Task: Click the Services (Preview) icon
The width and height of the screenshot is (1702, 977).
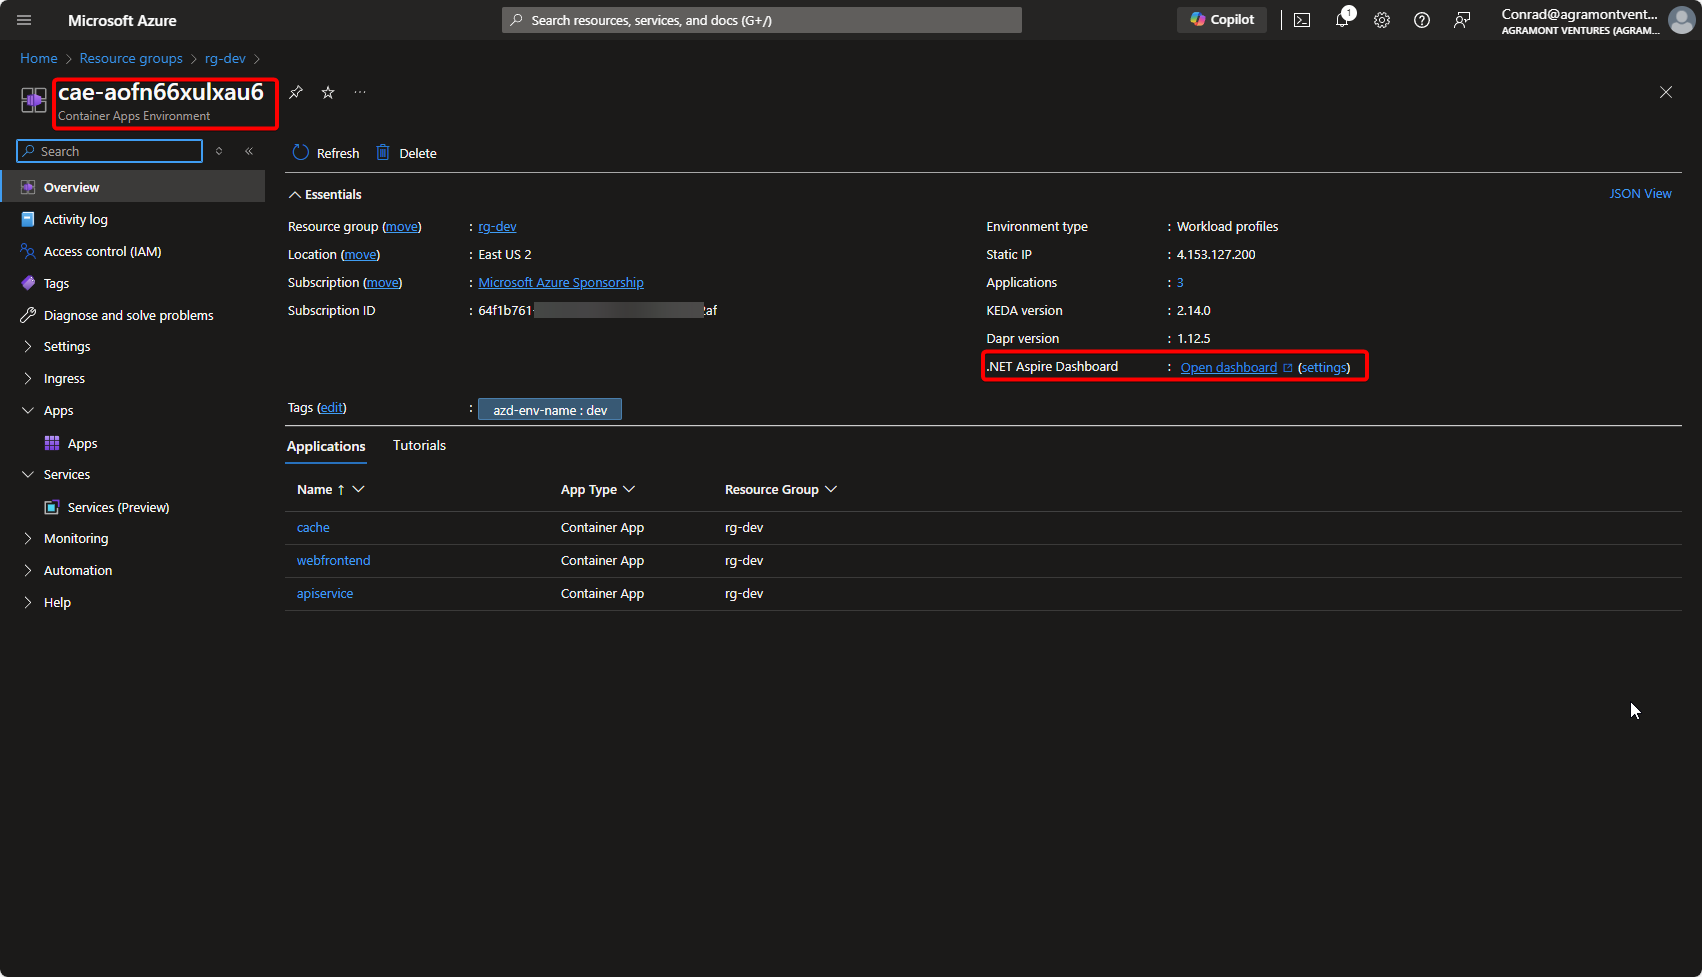Action: (52, 507)
